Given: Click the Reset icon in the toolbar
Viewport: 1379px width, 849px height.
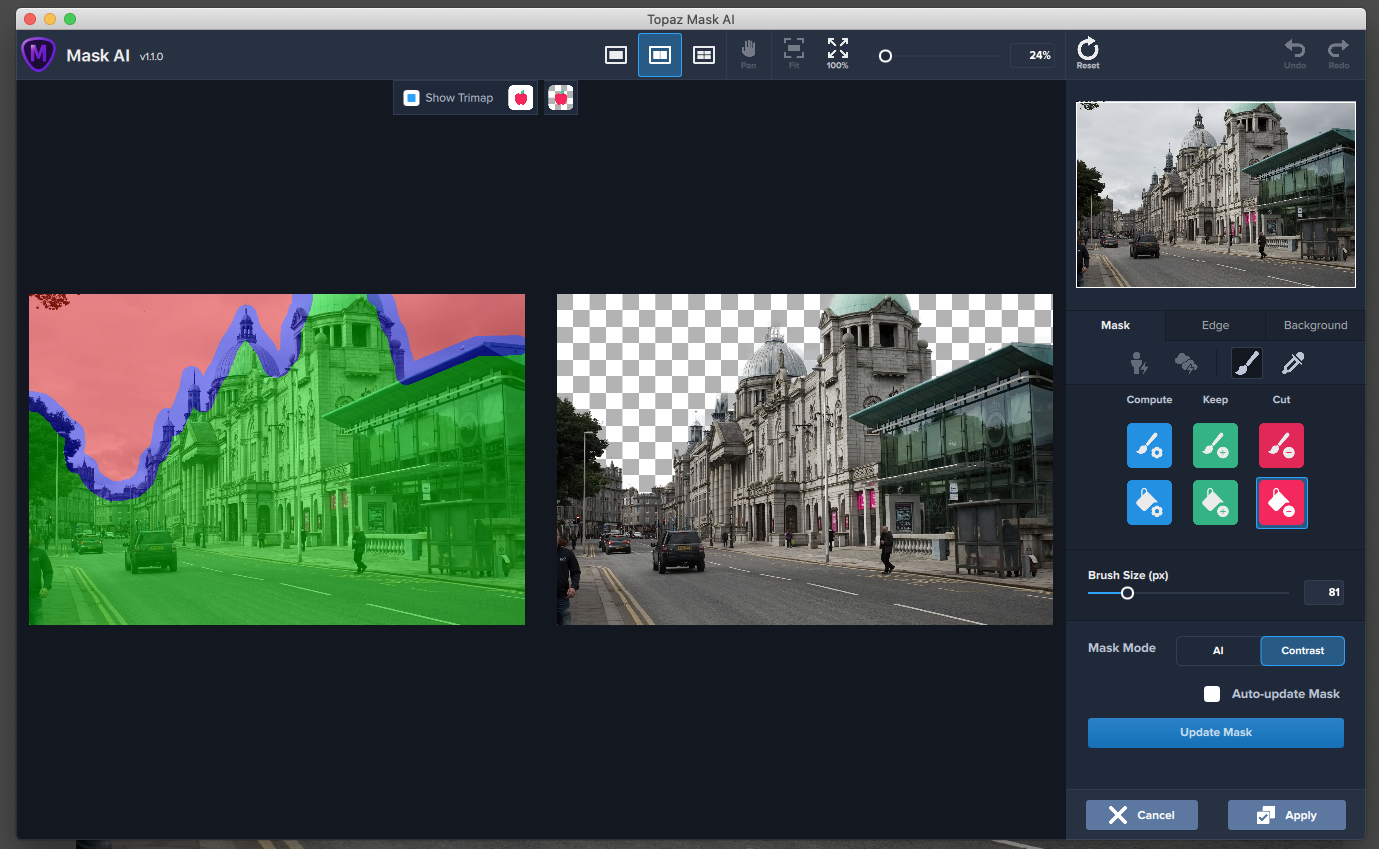Looking at the screenshot, I should pos(1088,54).
